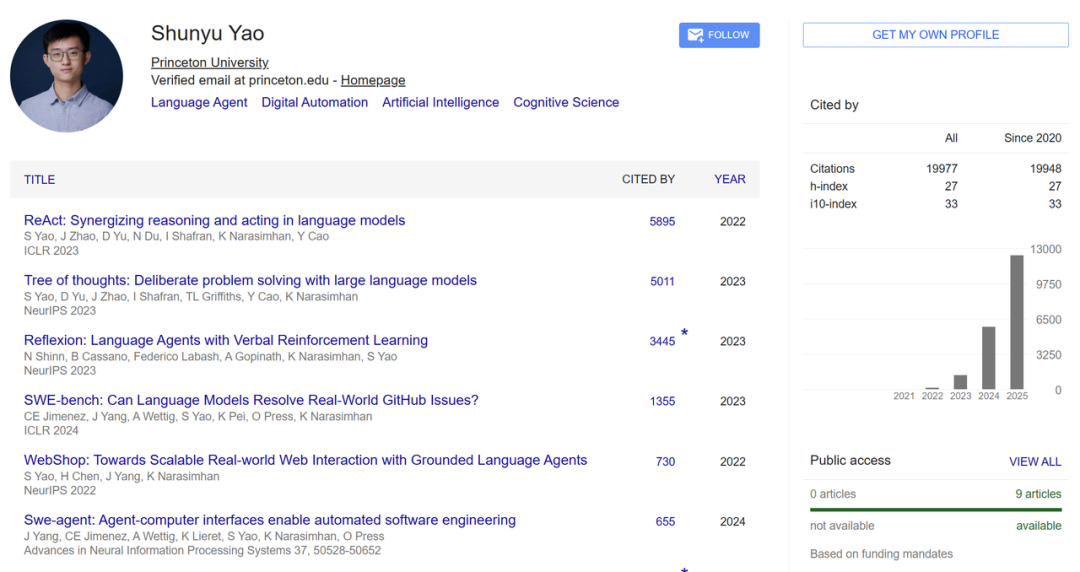Click Get My Own Profile button
Viewport: 1080px width, 572px height.
point(935,35)
